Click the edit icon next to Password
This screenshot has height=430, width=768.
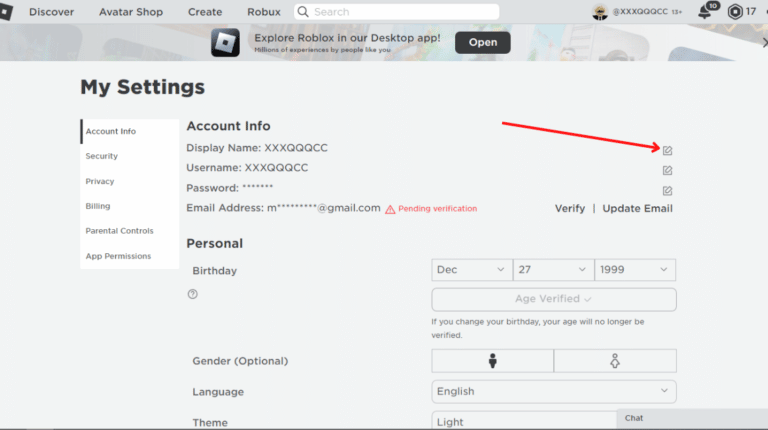pyautogui.click(x=667, y=190)
